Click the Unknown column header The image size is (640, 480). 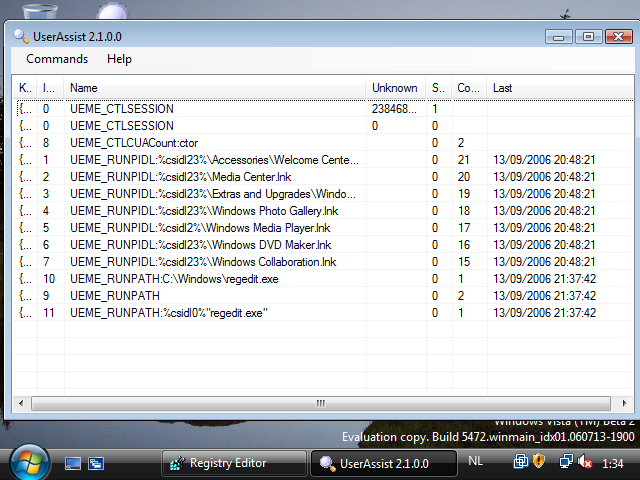click(396, 88)
